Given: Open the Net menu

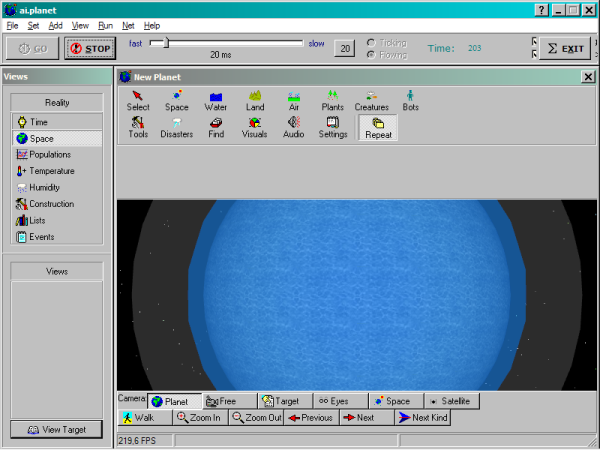Looking at the screenshot, I should click(x=128, y=24).
